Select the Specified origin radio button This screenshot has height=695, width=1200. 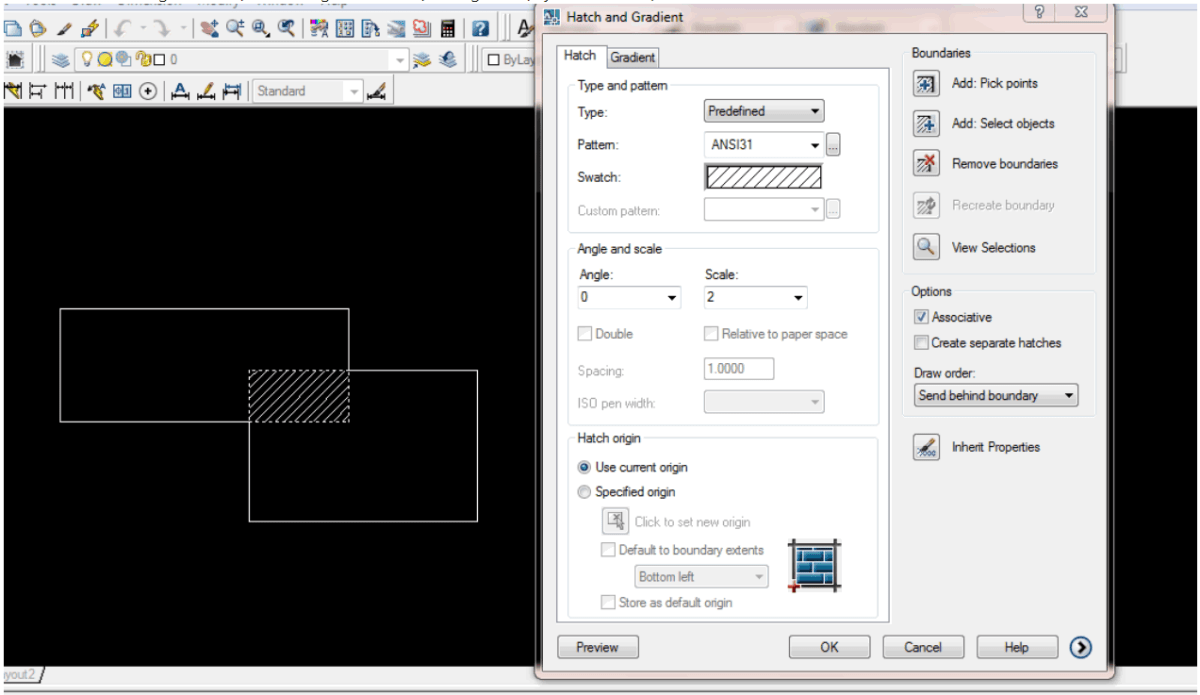pyautogui.click(x=585, y=492)
